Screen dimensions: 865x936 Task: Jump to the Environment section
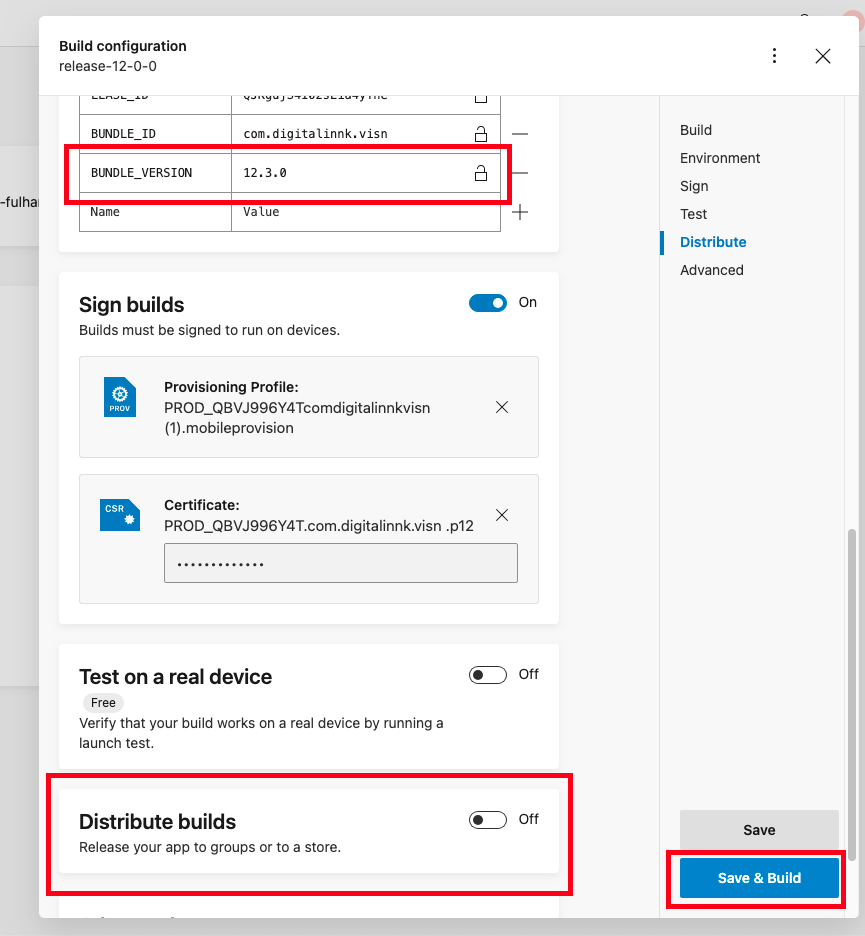pyautogui.click(x=720, y=158)
